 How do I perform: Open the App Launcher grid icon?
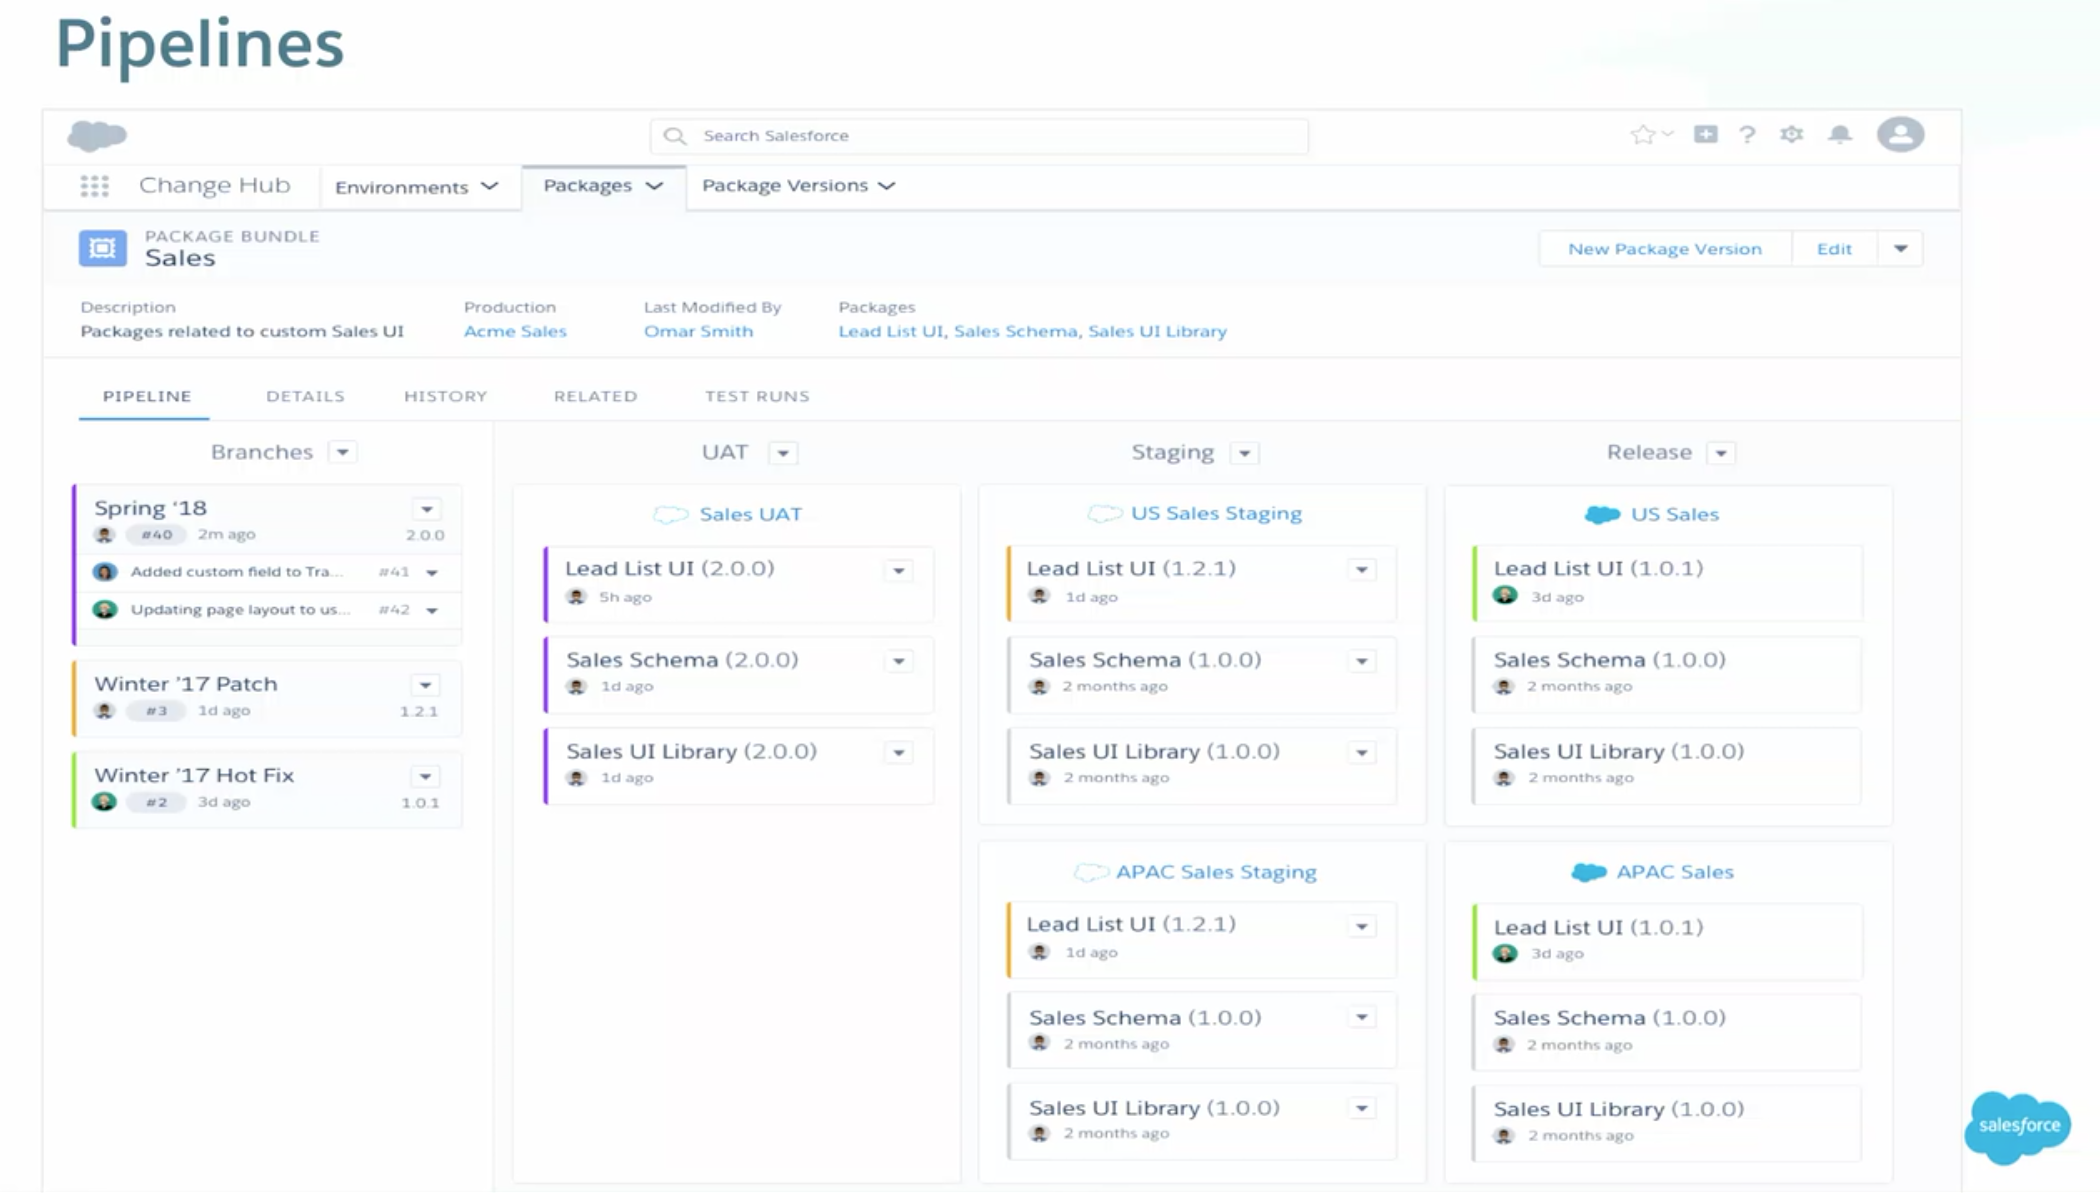[x=94, y=186]
